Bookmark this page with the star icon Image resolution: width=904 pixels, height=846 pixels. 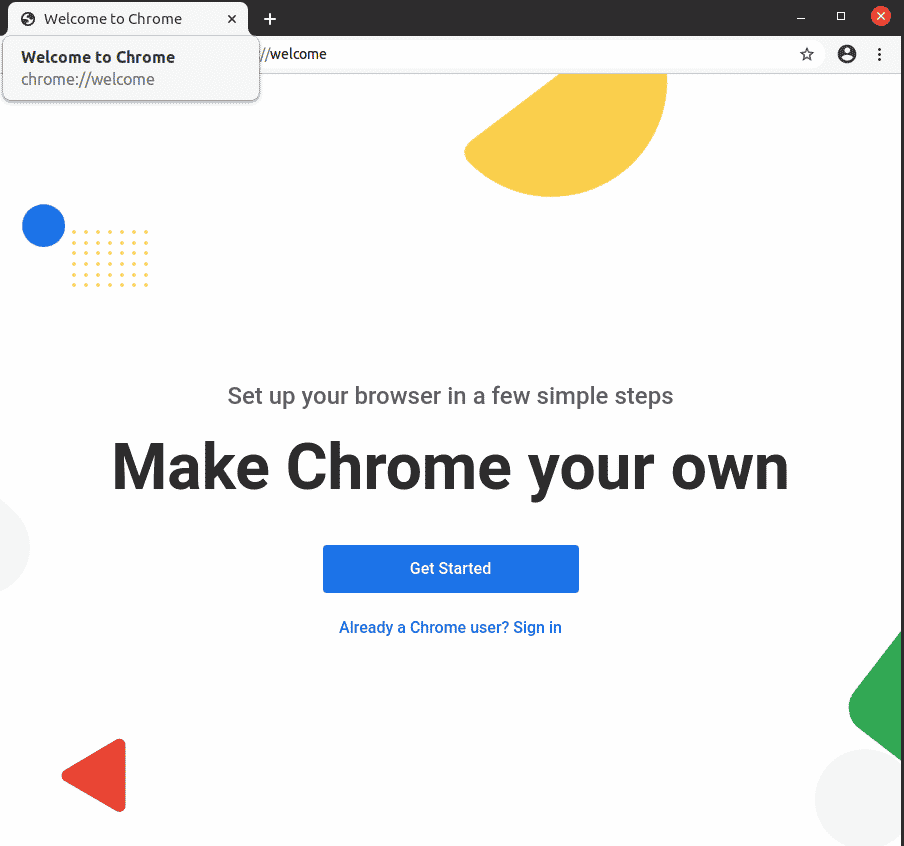coord(807,55)
